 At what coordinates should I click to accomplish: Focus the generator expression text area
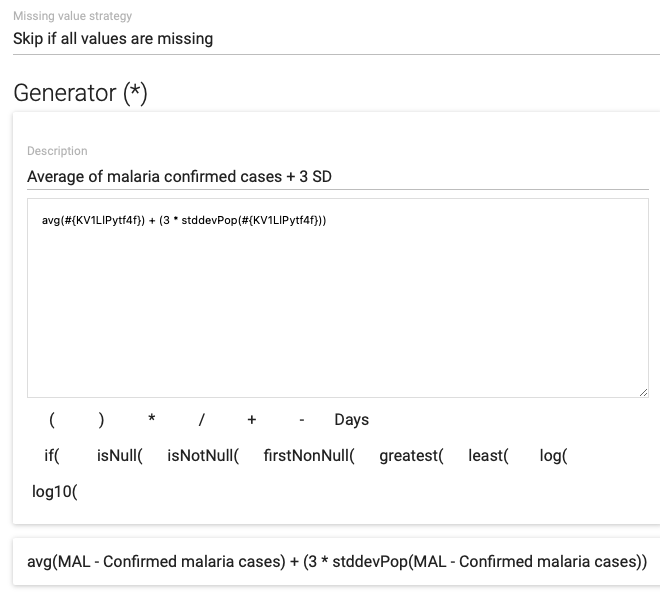(x=338, y=298)
